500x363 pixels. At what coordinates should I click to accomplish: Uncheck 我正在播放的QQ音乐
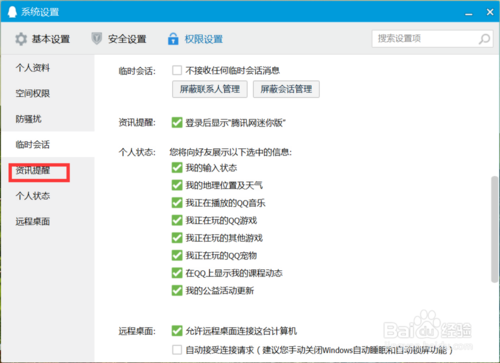(177, 203)
